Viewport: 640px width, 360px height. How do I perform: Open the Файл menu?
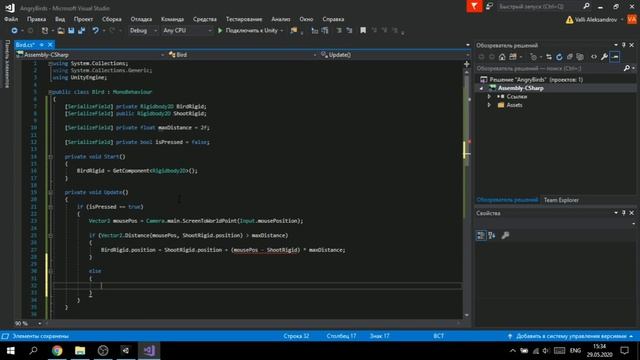(11, 19)
